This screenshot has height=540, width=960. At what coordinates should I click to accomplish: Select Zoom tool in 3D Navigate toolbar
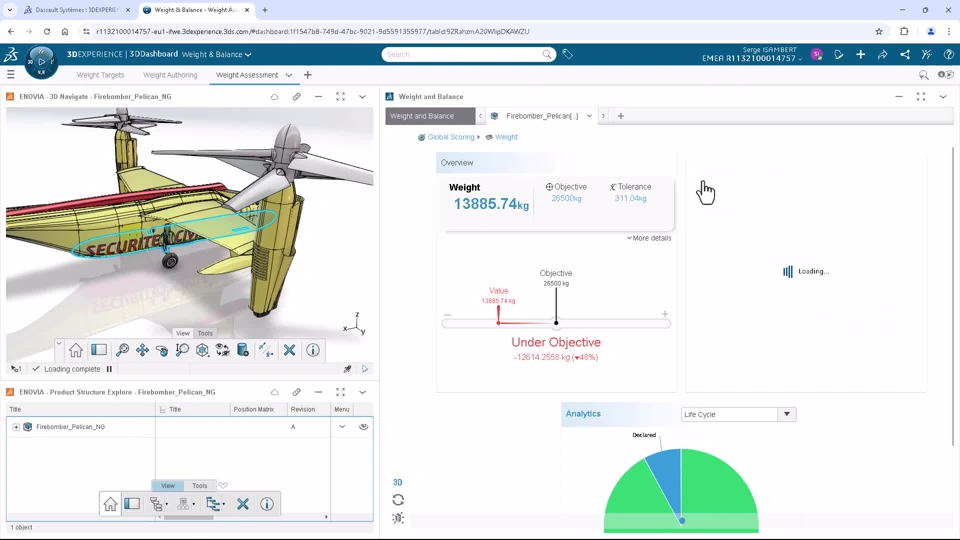point(182,350)
